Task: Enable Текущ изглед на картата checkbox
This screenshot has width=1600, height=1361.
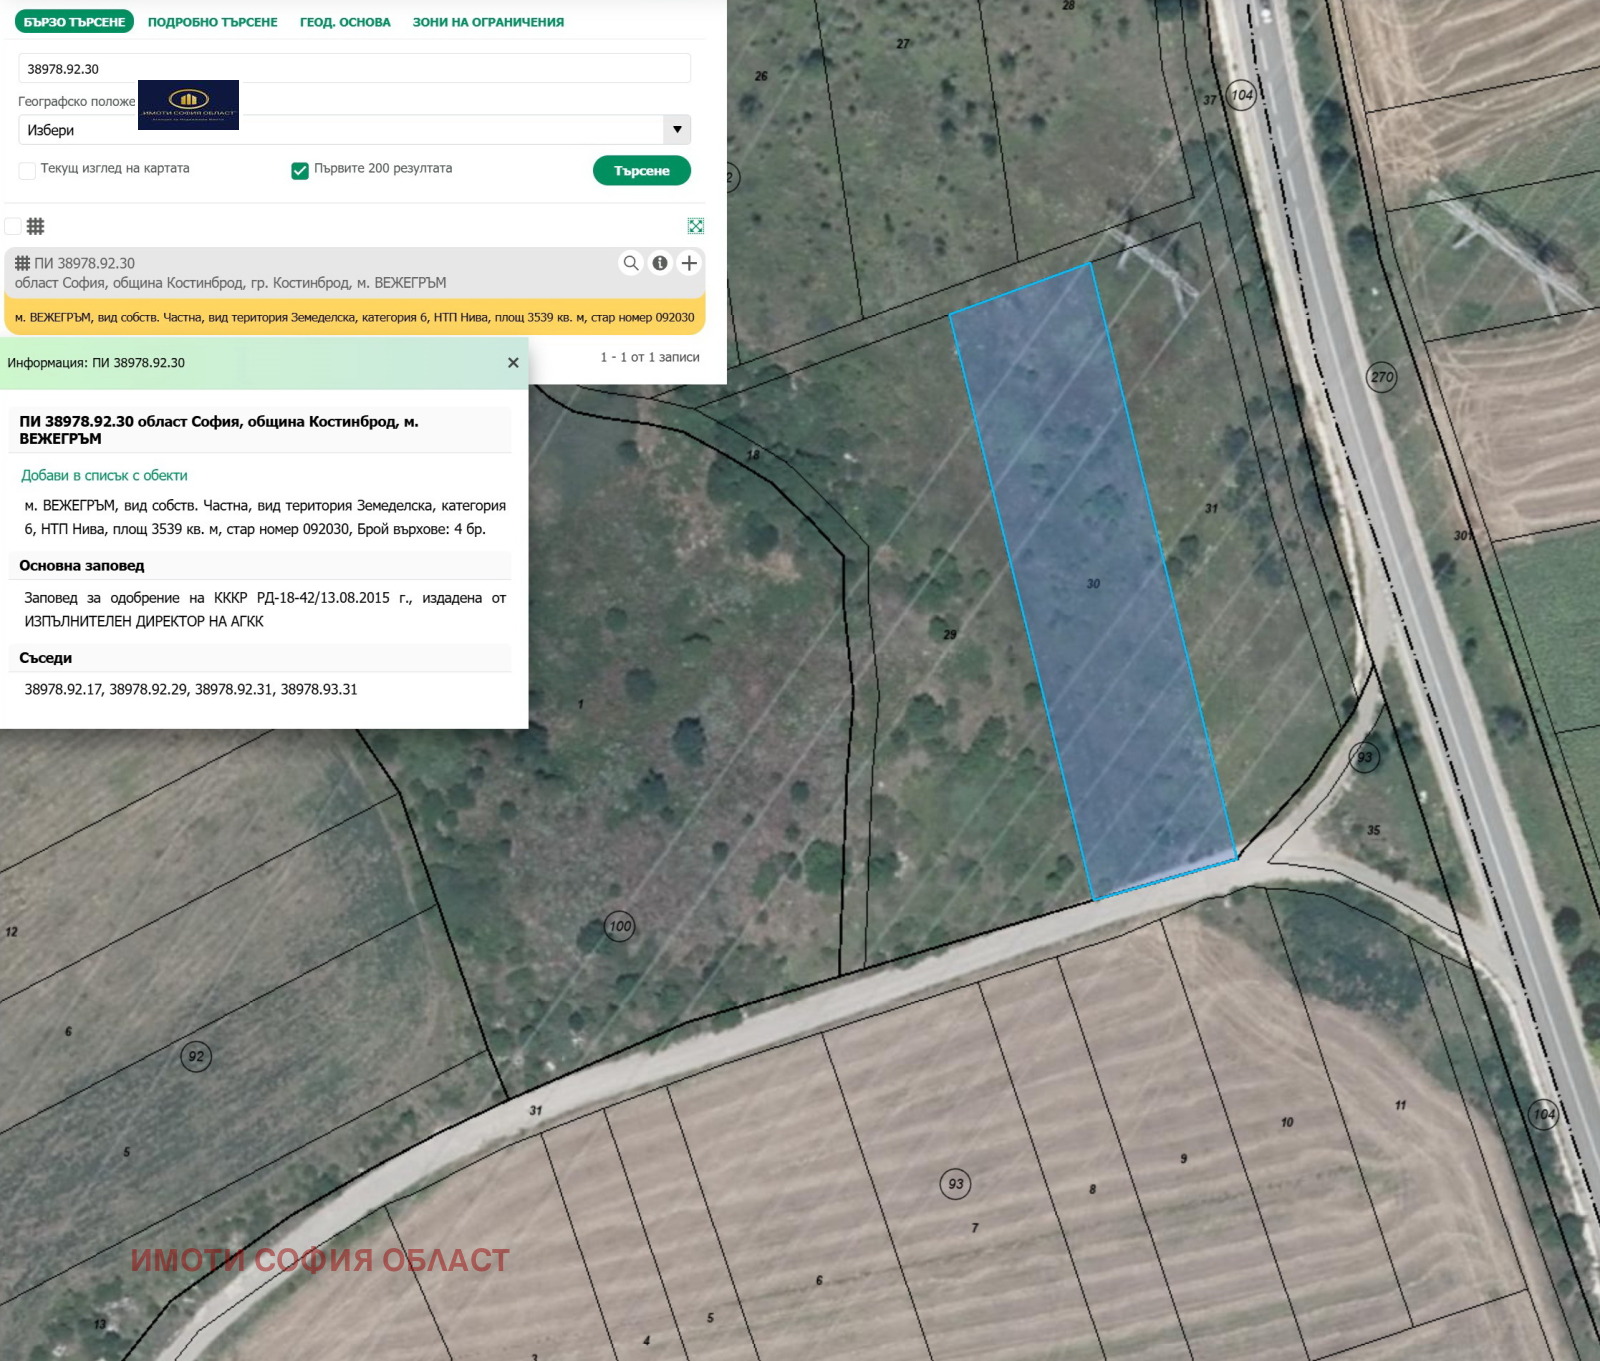Action: pyautogui.click(x=28, y=170)
